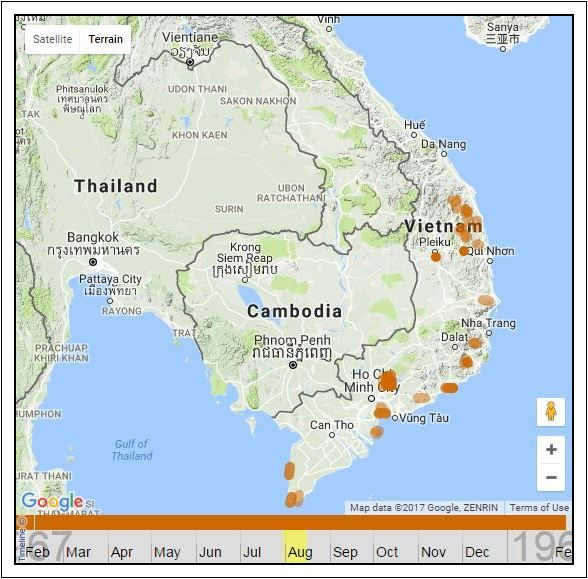588x579 pixels.
Task: Select Oct on the timeline
Action: (x=387, y=552)
